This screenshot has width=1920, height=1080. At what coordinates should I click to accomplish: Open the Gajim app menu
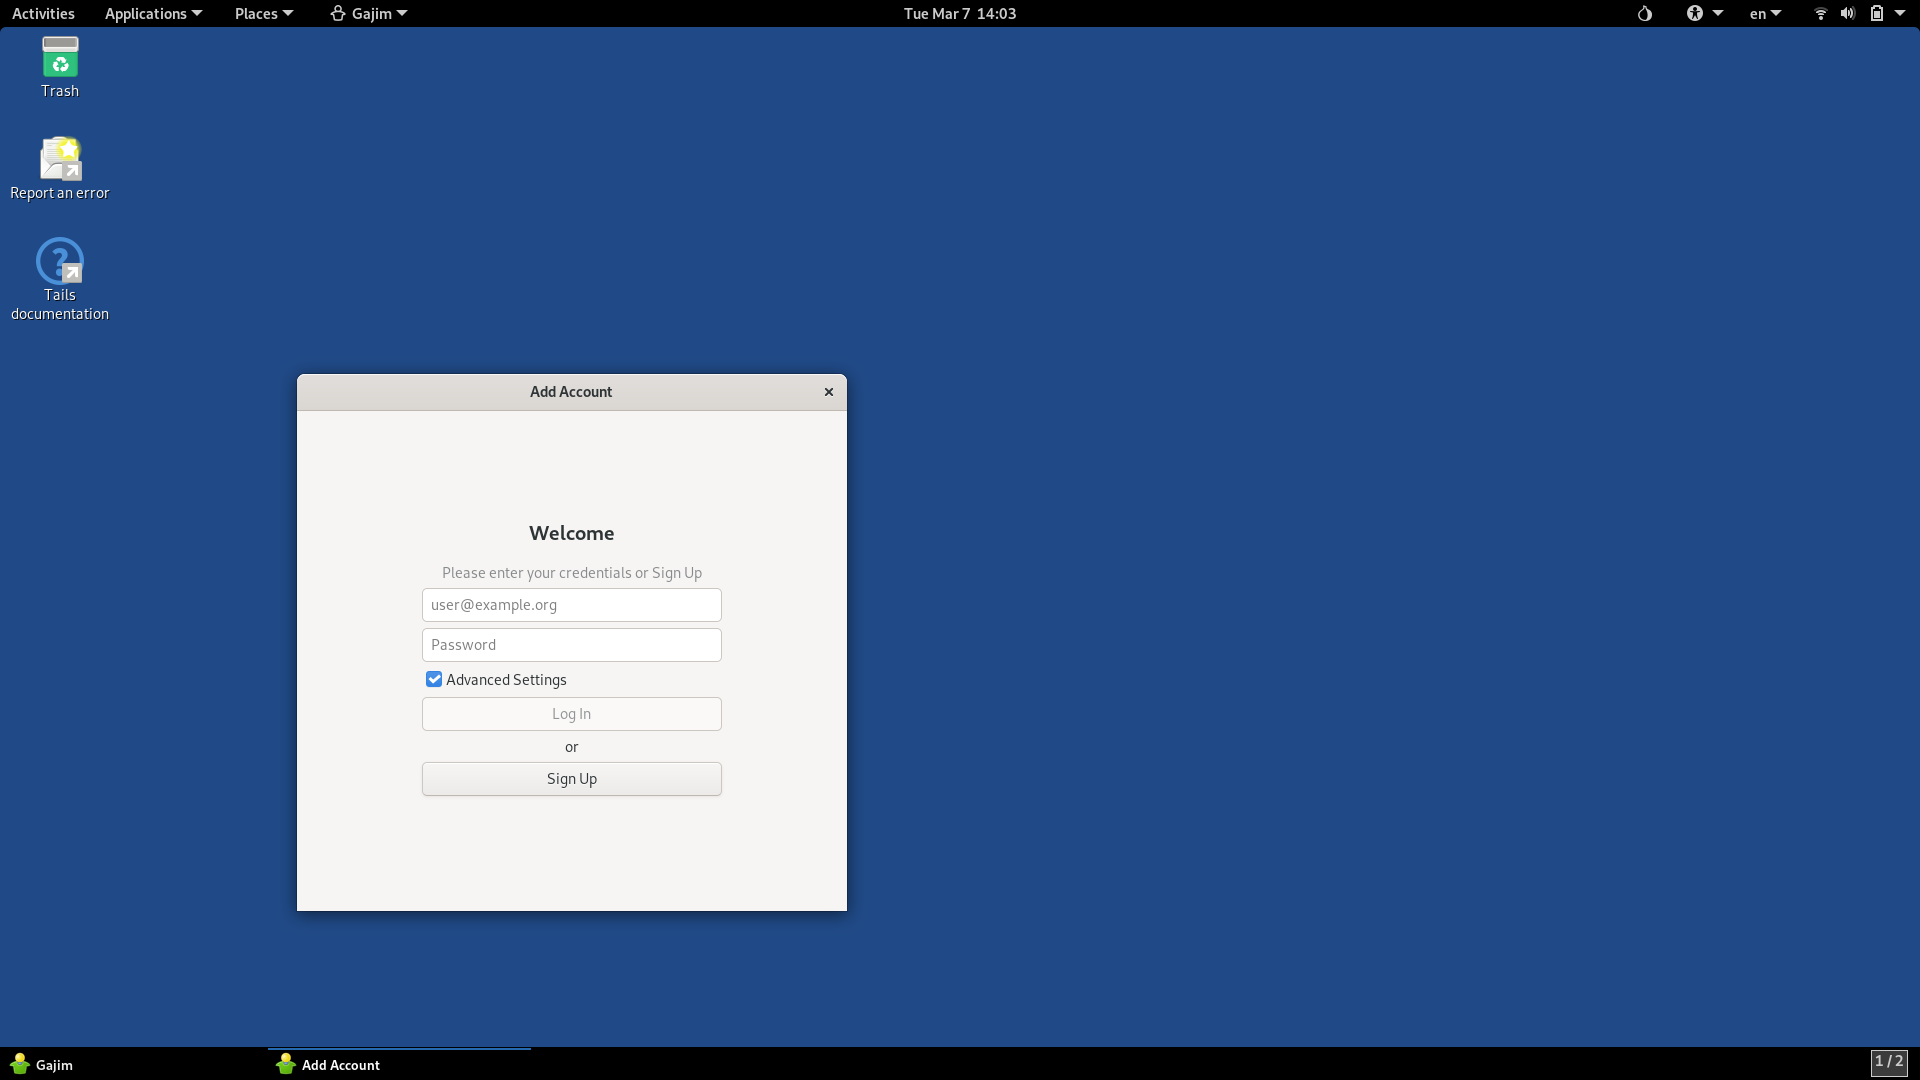(369, 14)
